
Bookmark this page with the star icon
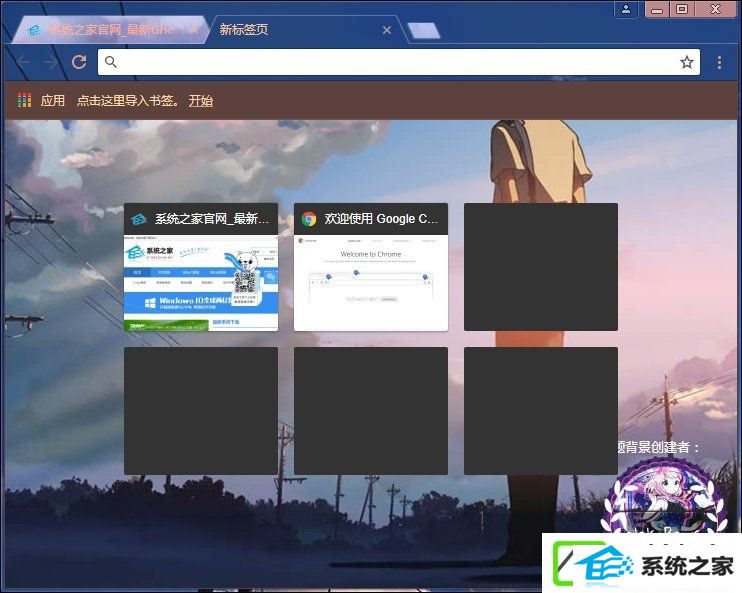pyautogui.click(x=687, y=62)
